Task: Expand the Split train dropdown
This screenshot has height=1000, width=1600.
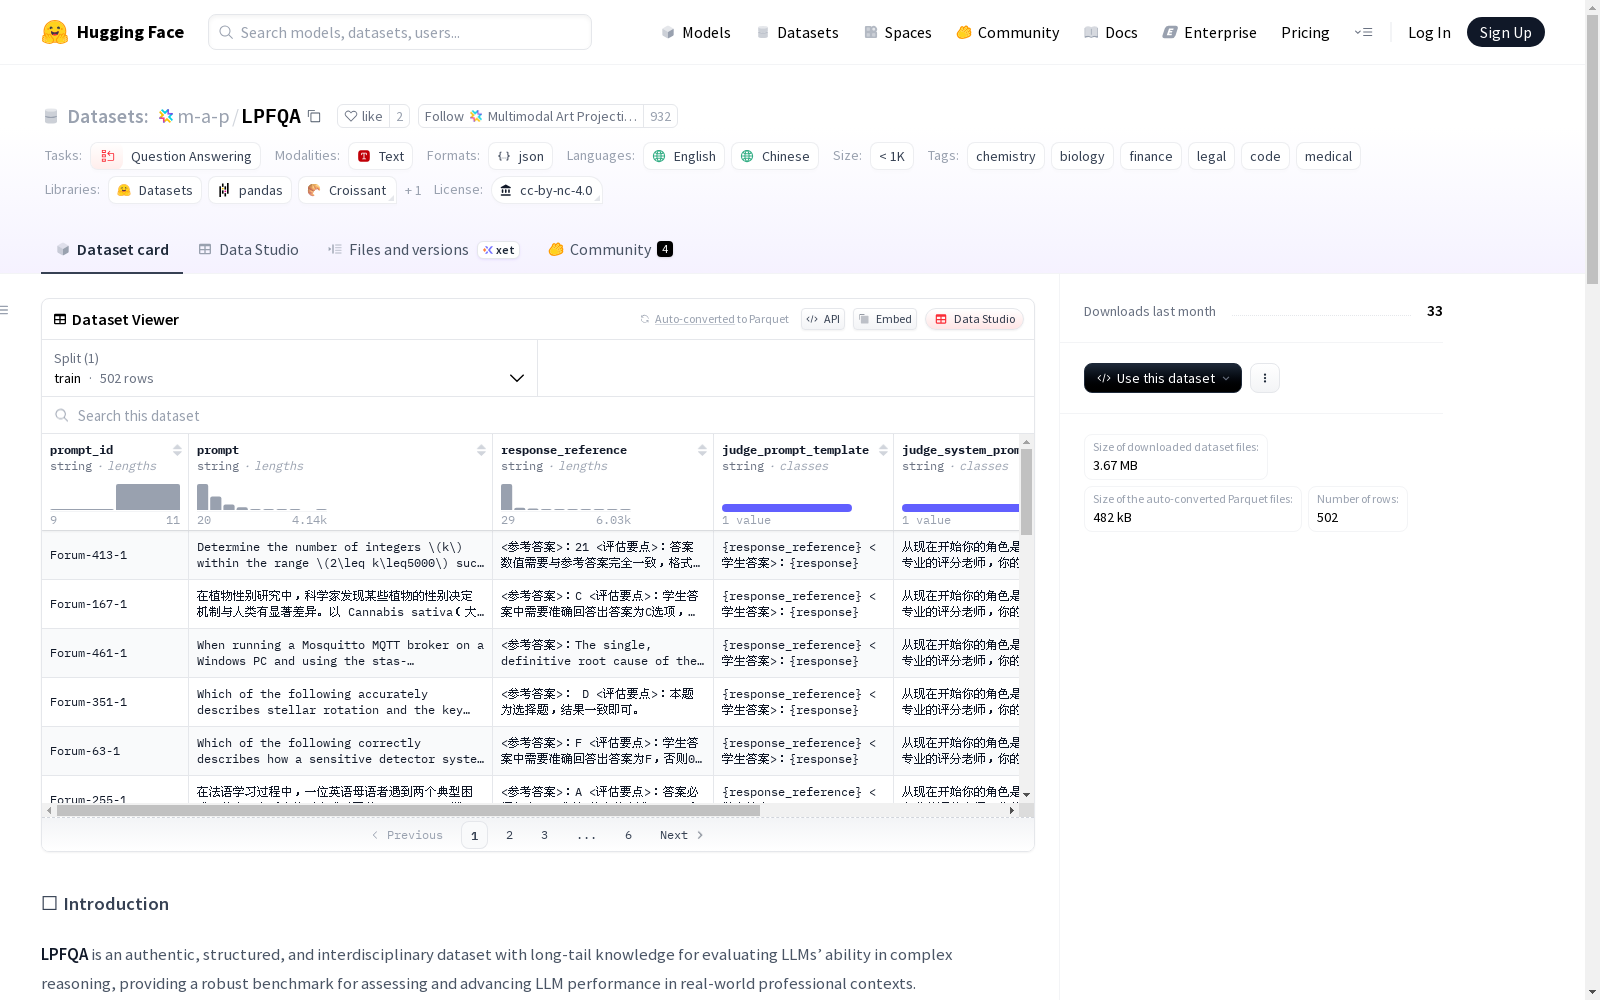Action: 290,368
